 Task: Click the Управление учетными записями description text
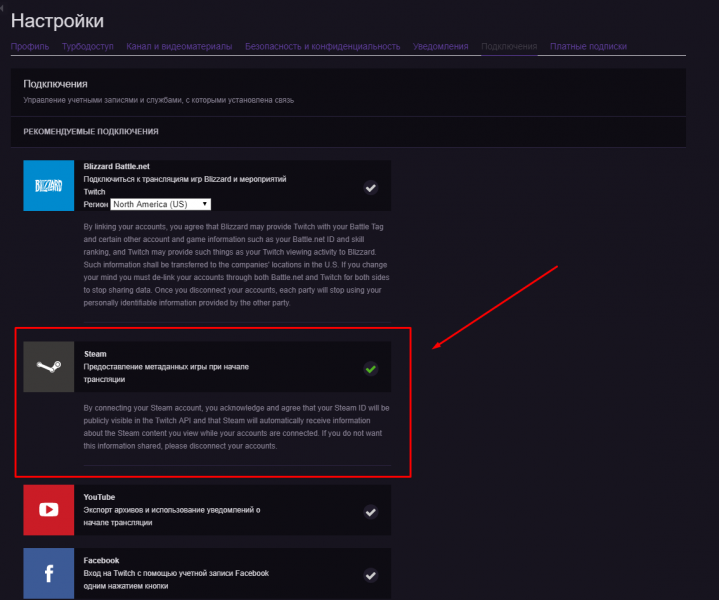coord(159,100)
